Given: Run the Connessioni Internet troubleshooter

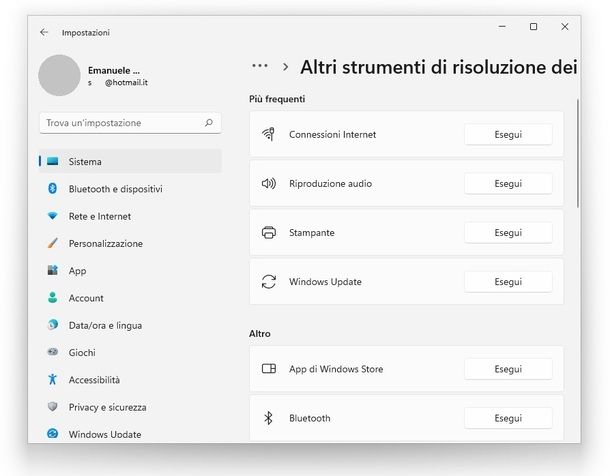Looking at the screenshot, I should pyautogui.click(x=508, y=135).
